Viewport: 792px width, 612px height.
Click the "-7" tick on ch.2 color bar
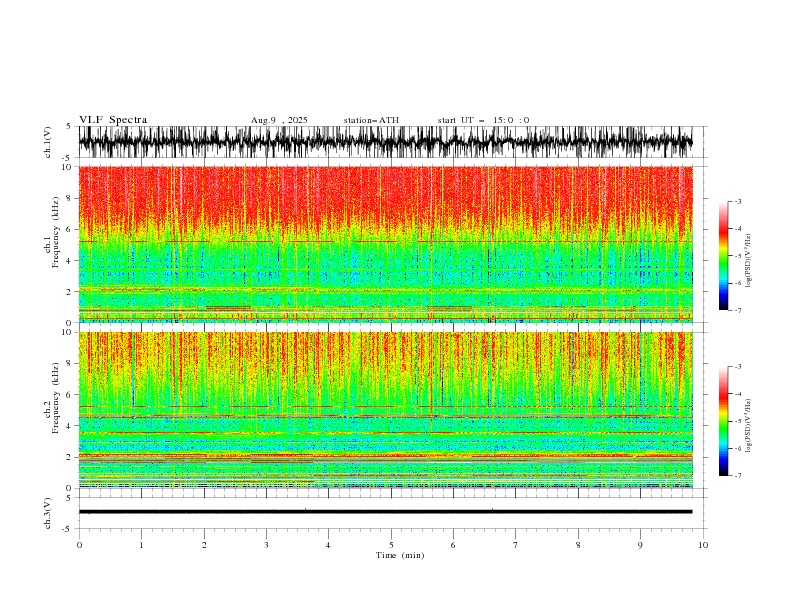(x=737, y=476)
